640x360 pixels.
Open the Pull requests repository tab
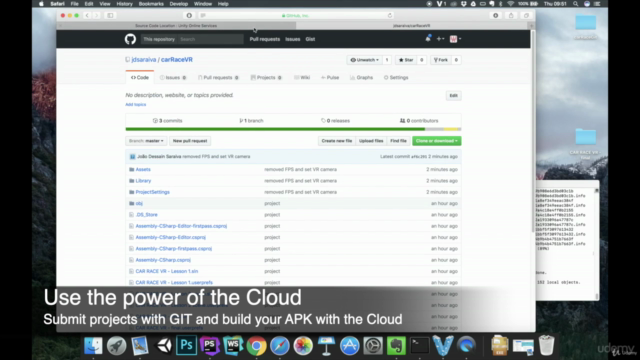[218, 78]
